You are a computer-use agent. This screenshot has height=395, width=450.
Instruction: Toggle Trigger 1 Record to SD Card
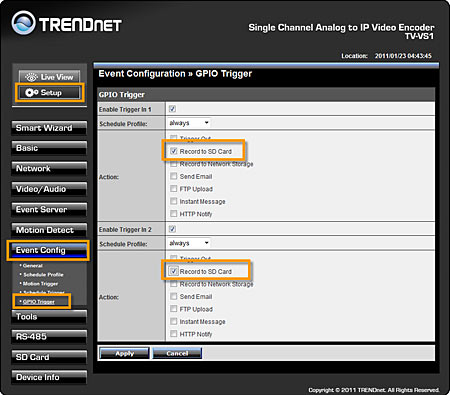pos(173,151)
